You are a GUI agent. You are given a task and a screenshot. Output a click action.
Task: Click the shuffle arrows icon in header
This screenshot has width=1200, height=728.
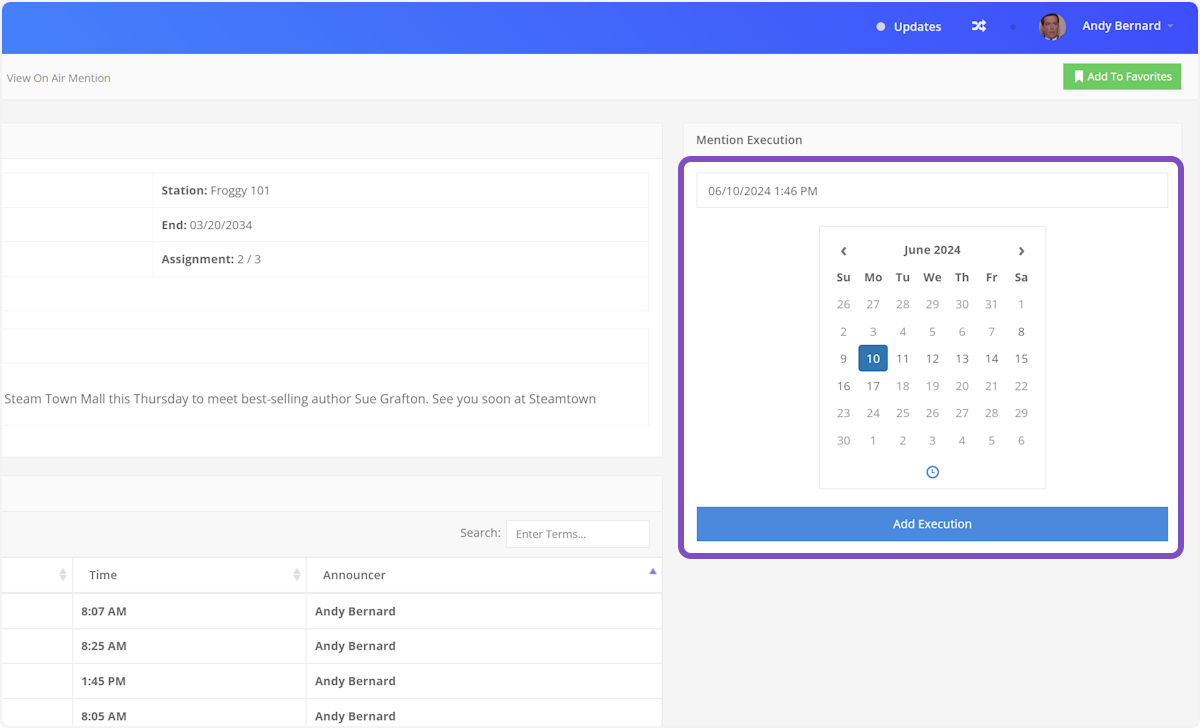978,27
